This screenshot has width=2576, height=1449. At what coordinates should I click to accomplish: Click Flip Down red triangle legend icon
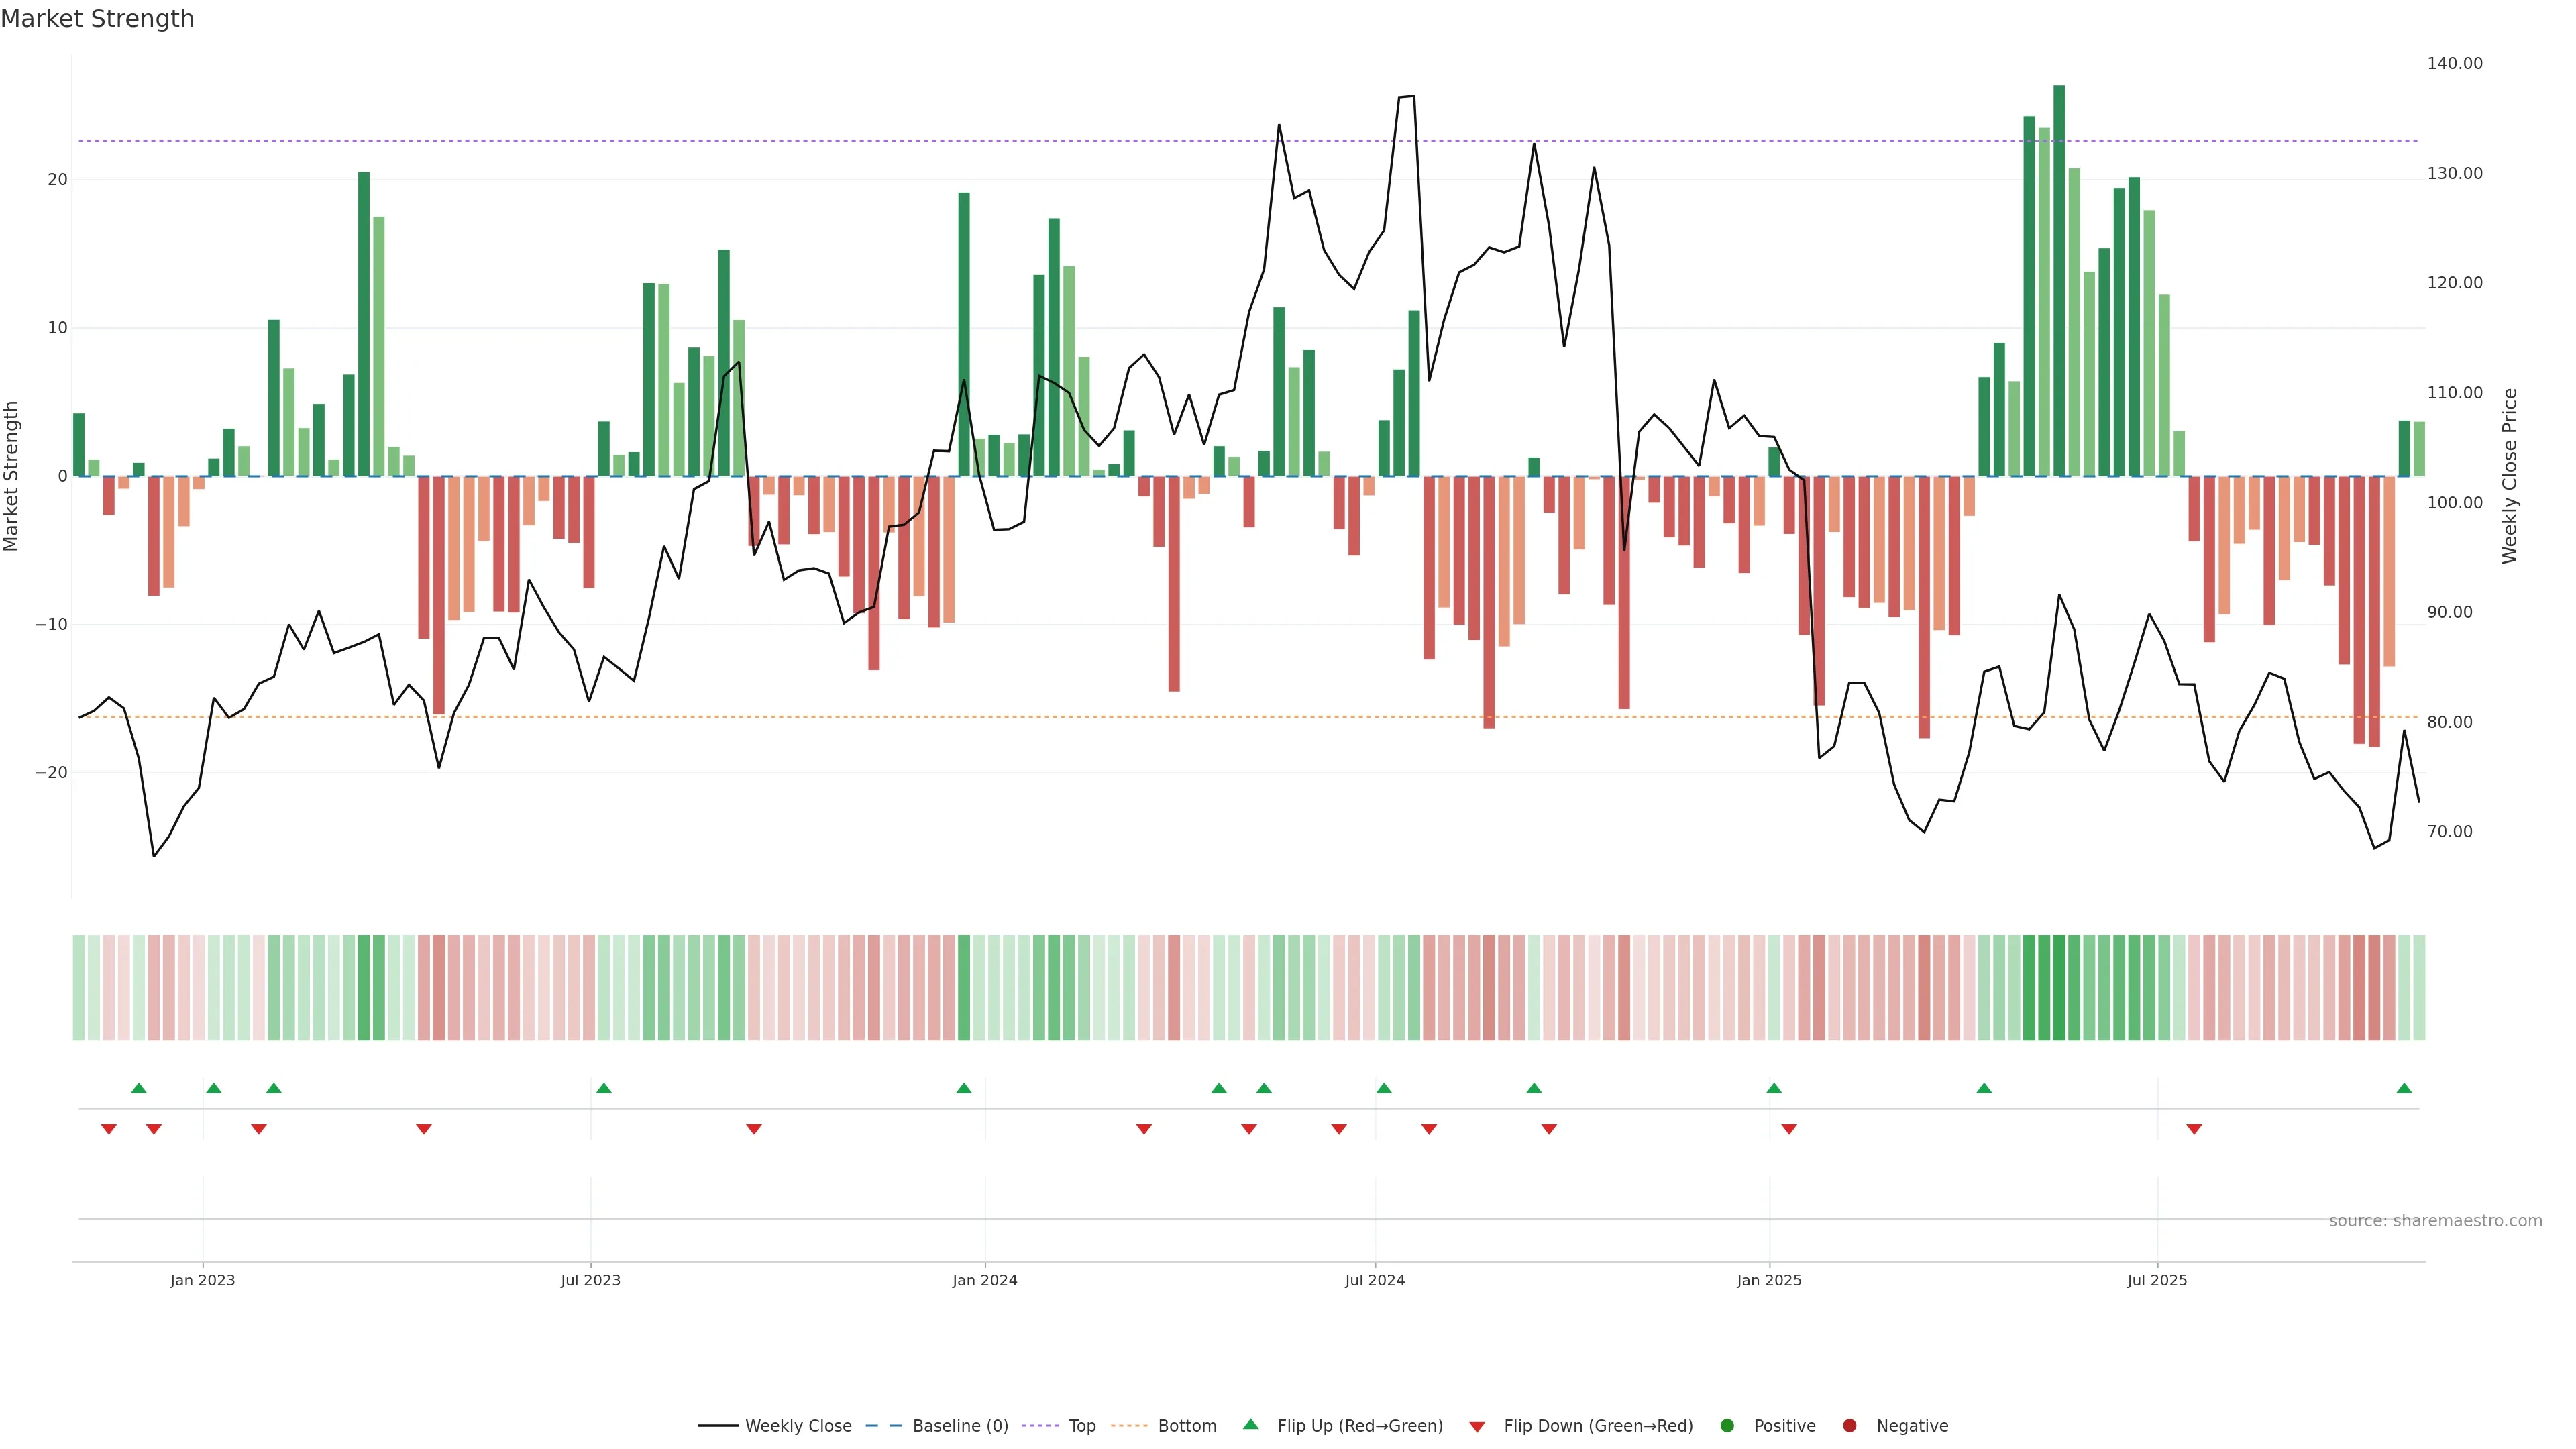click(1477, 1426)
